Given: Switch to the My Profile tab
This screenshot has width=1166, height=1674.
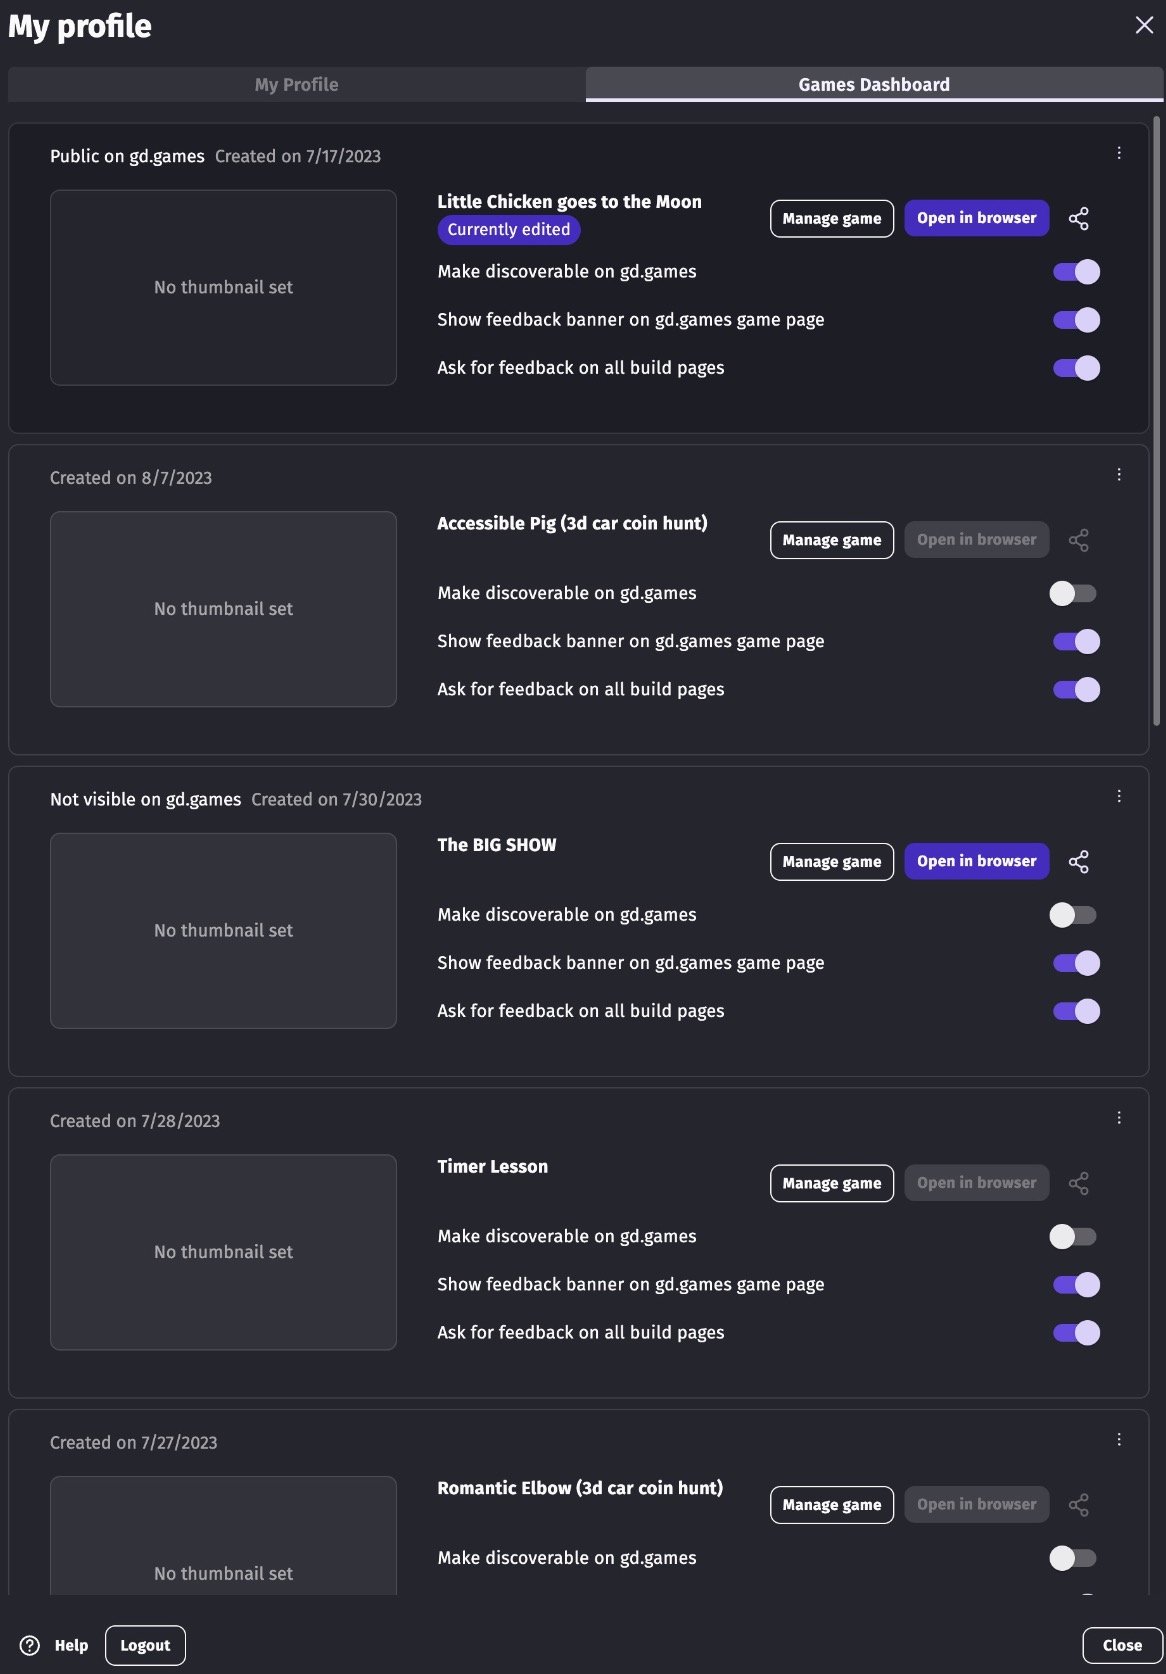Looking at the screenshot, I should (296, 85).
